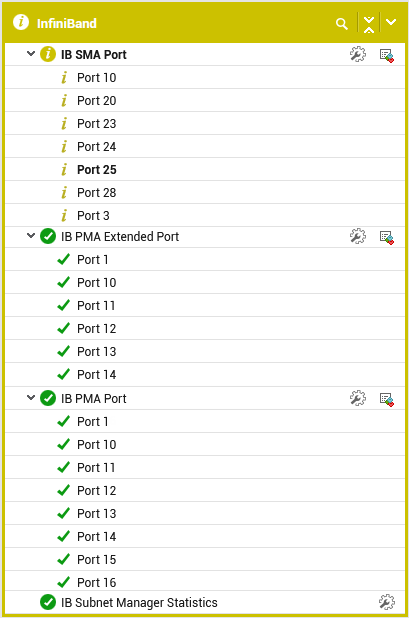Click the wrench-gear icon for IB PMA Extended Port
The height and width of the screenshot is (618, 409).
357,236
